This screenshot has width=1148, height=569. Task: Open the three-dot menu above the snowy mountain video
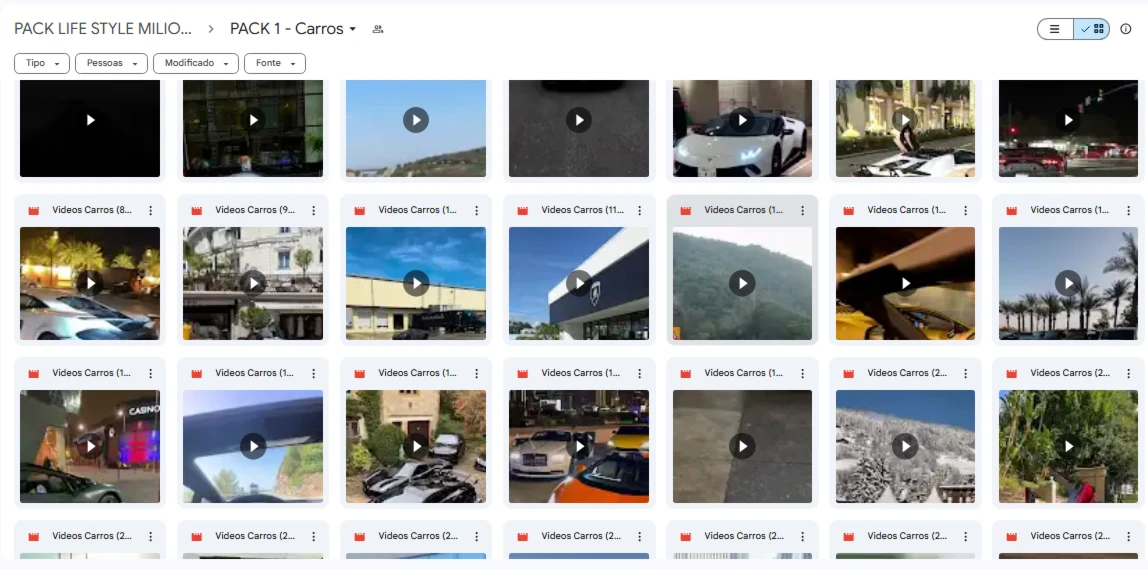966,373
